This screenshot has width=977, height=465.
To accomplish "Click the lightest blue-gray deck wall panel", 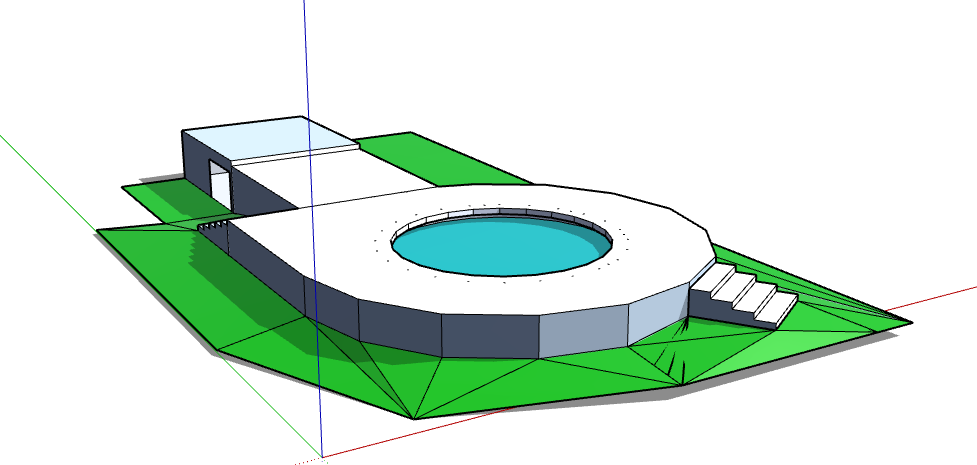I will 657,317.
